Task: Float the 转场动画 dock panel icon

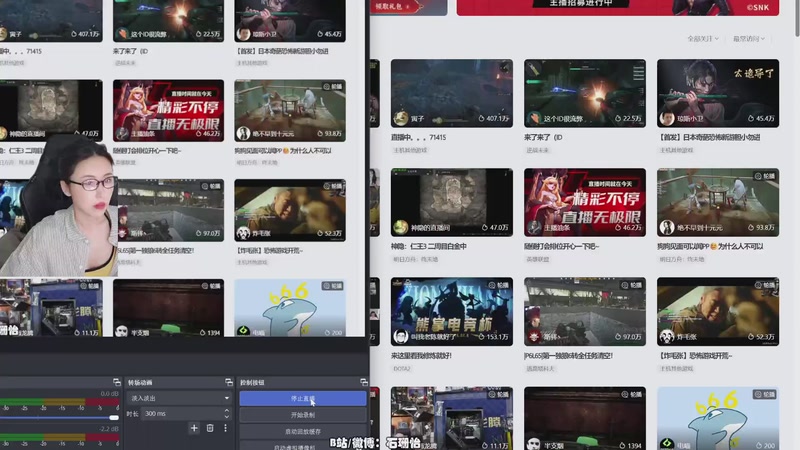Action: pyautogui.click(x=229, y=382)
